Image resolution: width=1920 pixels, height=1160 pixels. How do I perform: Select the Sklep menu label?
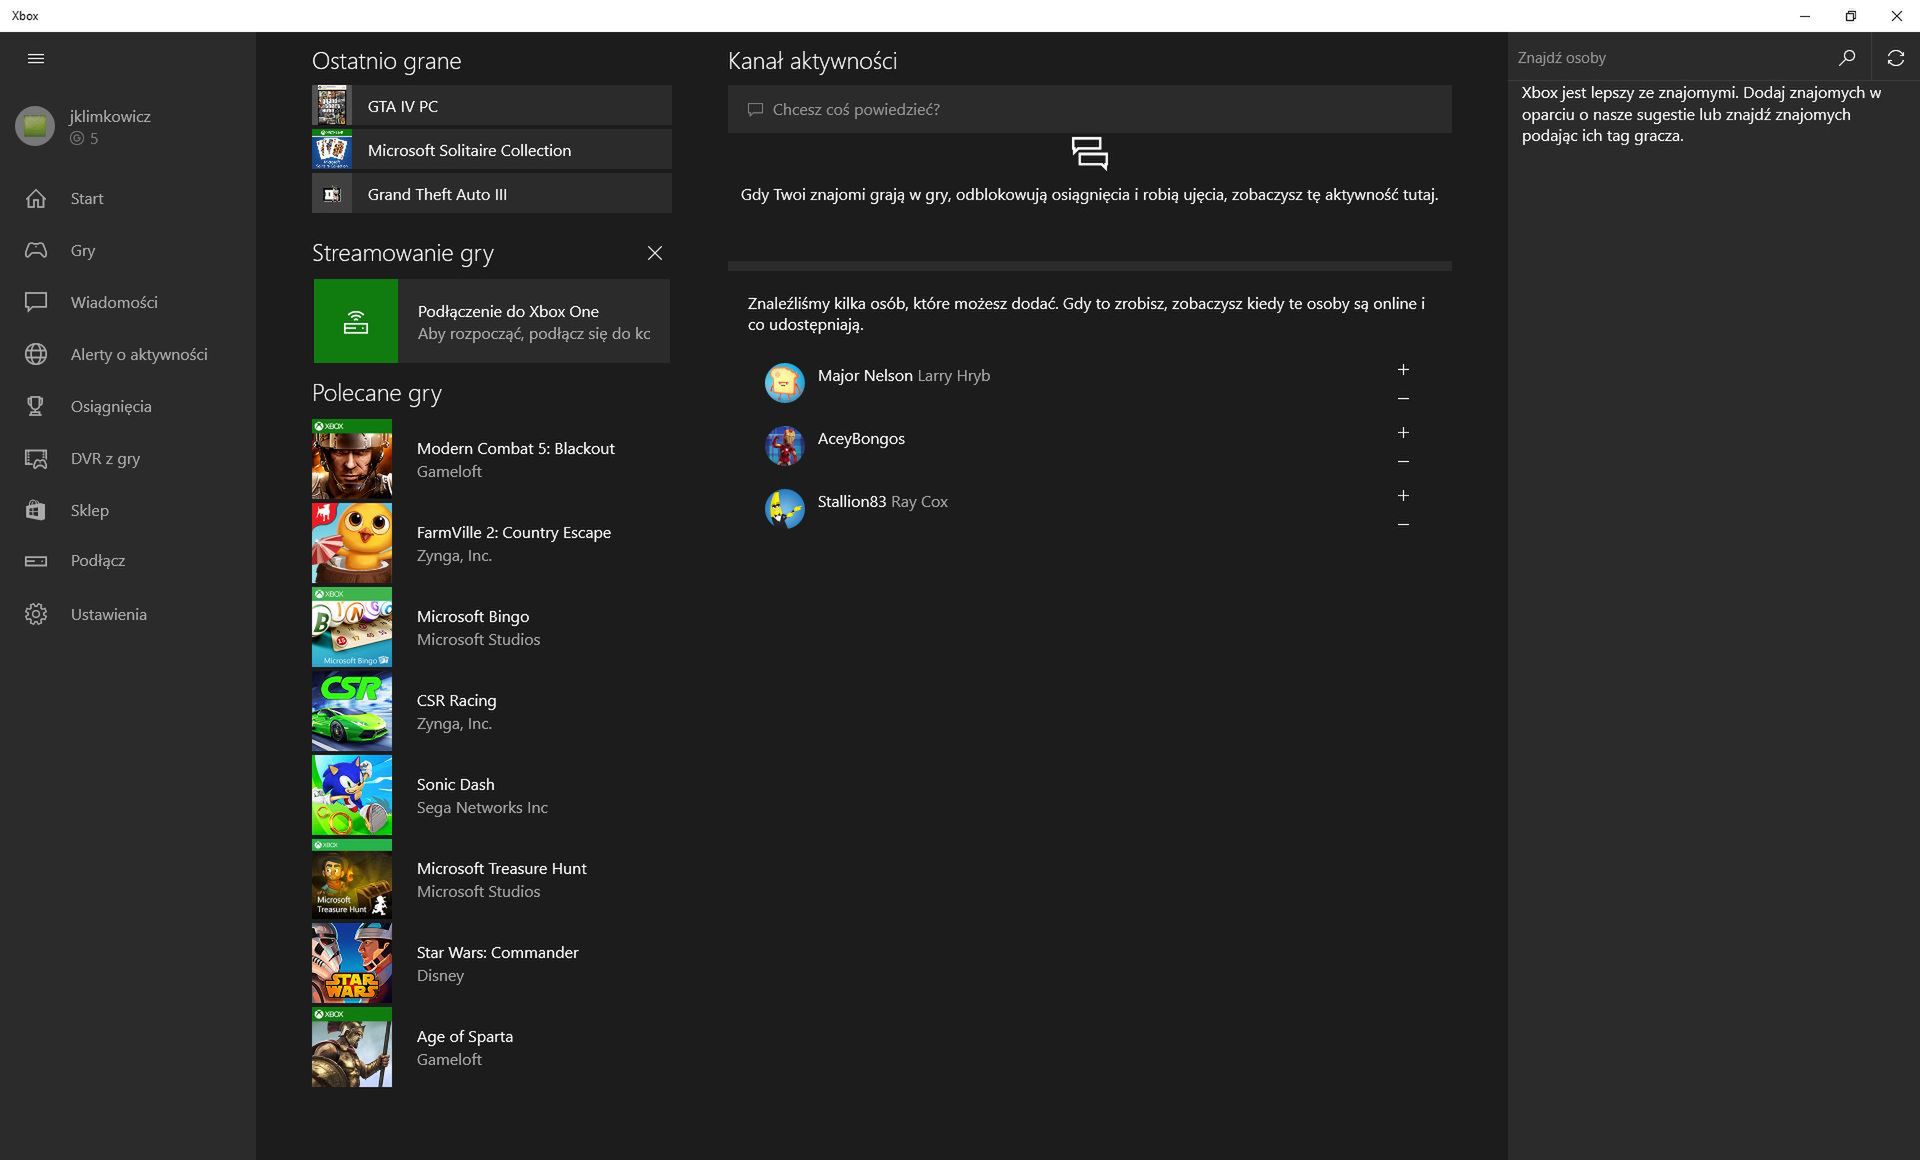tap(90, 510)
